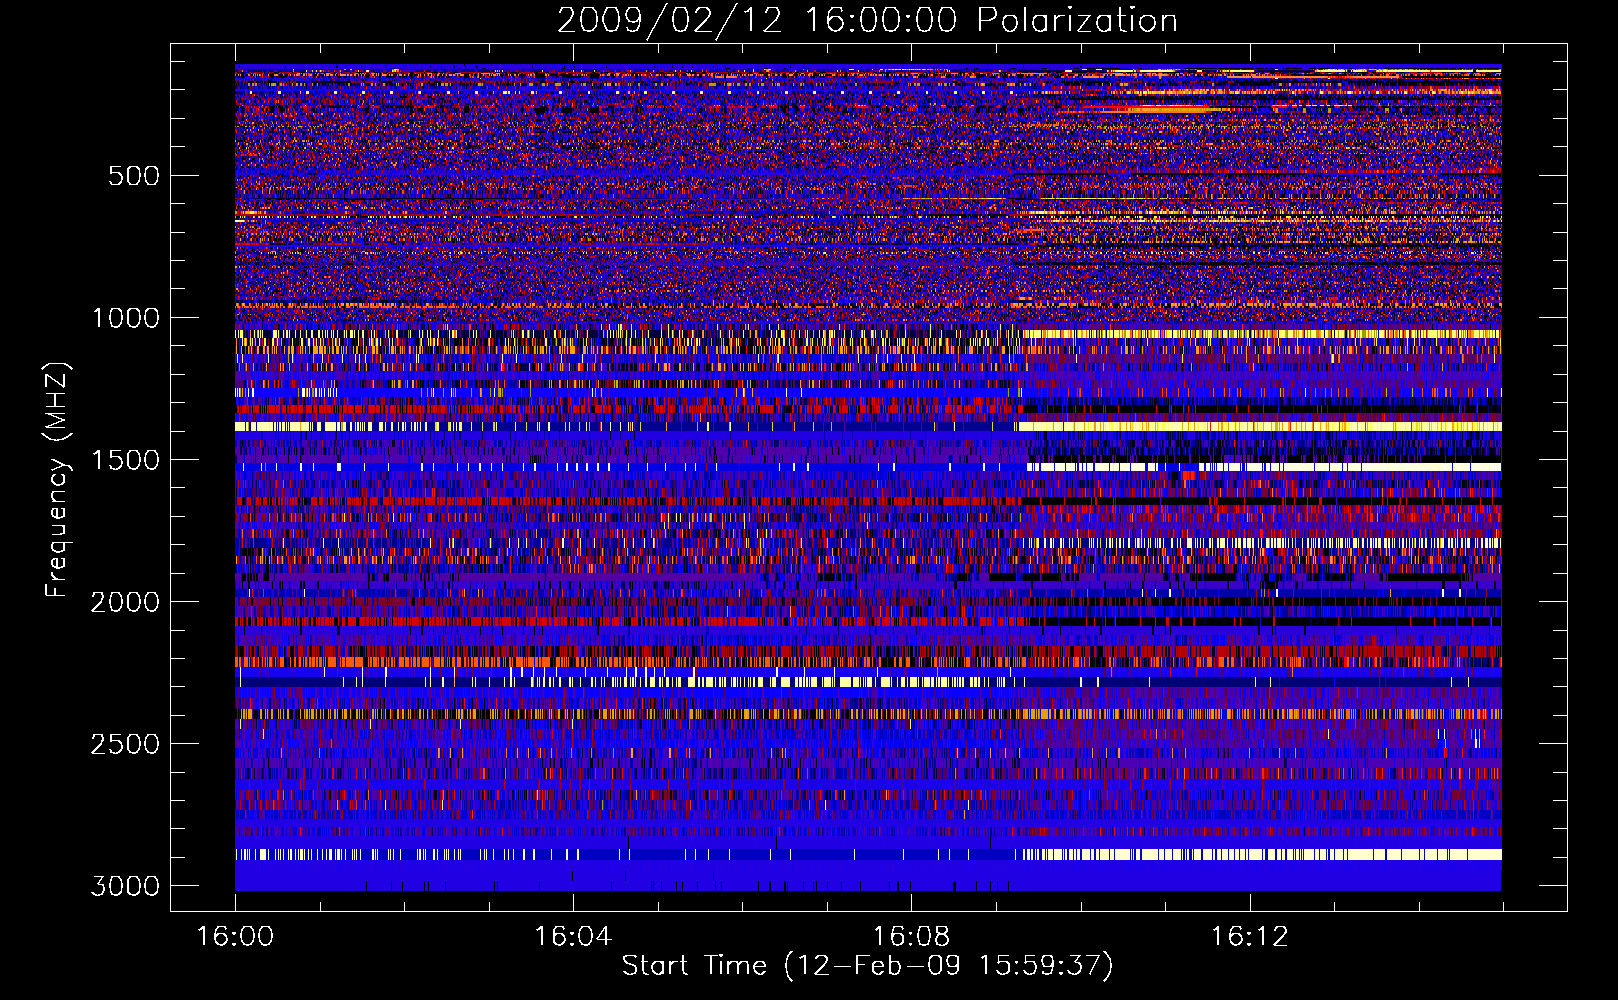Select the 500 frequency tick label

point(134,176)
